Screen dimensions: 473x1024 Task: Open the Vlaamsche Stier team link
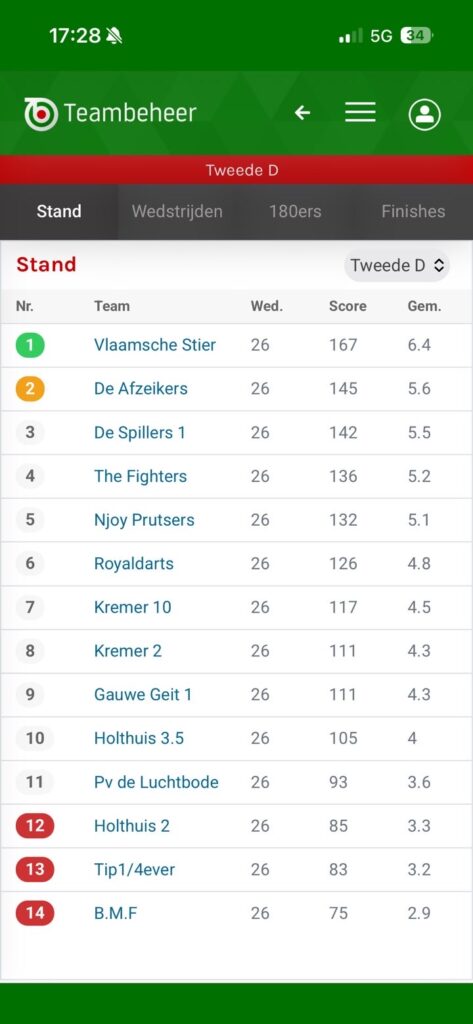(x=155, y=345)
